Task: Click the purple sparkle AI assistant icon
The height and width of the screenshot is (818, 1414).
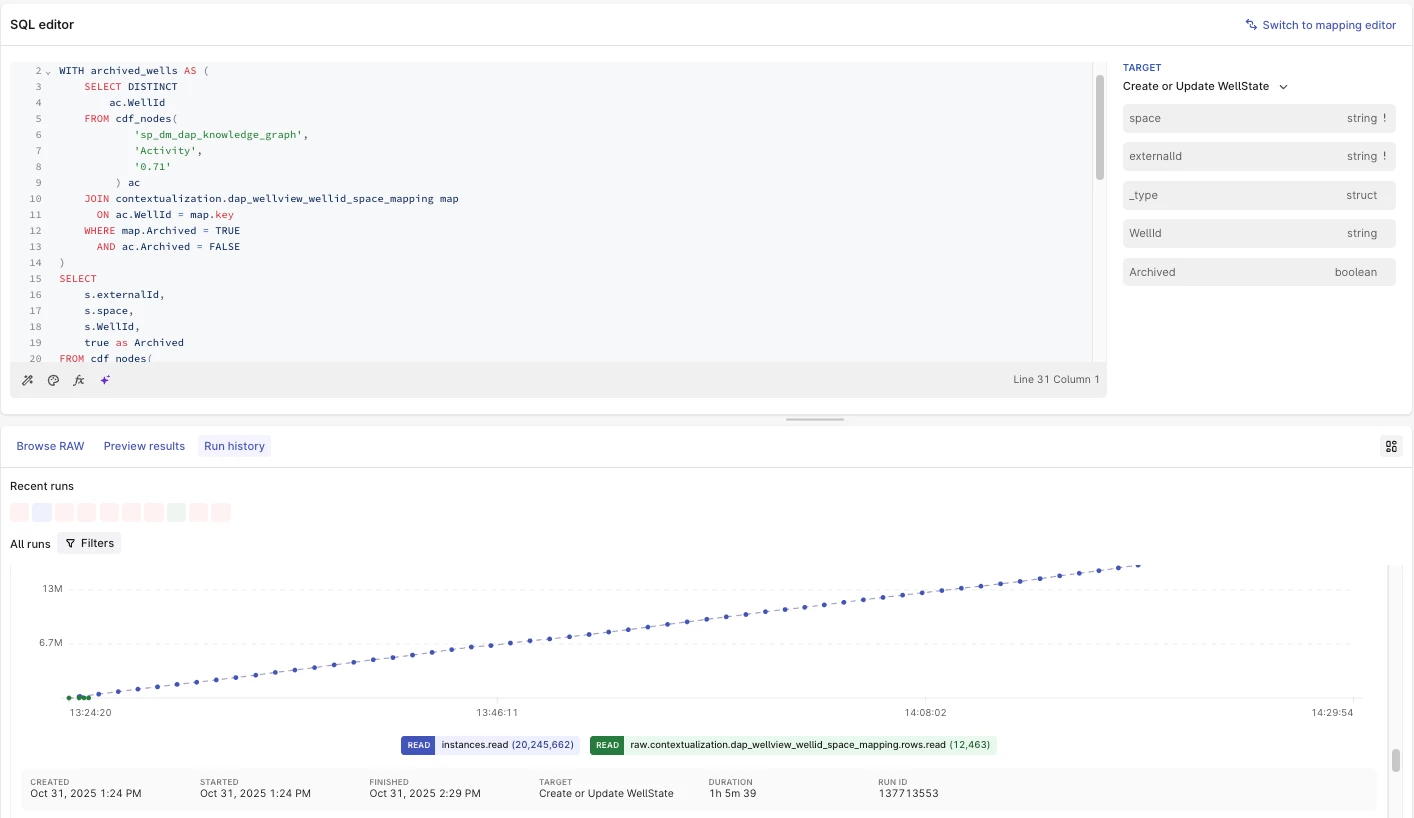Action: pos(105,380)
